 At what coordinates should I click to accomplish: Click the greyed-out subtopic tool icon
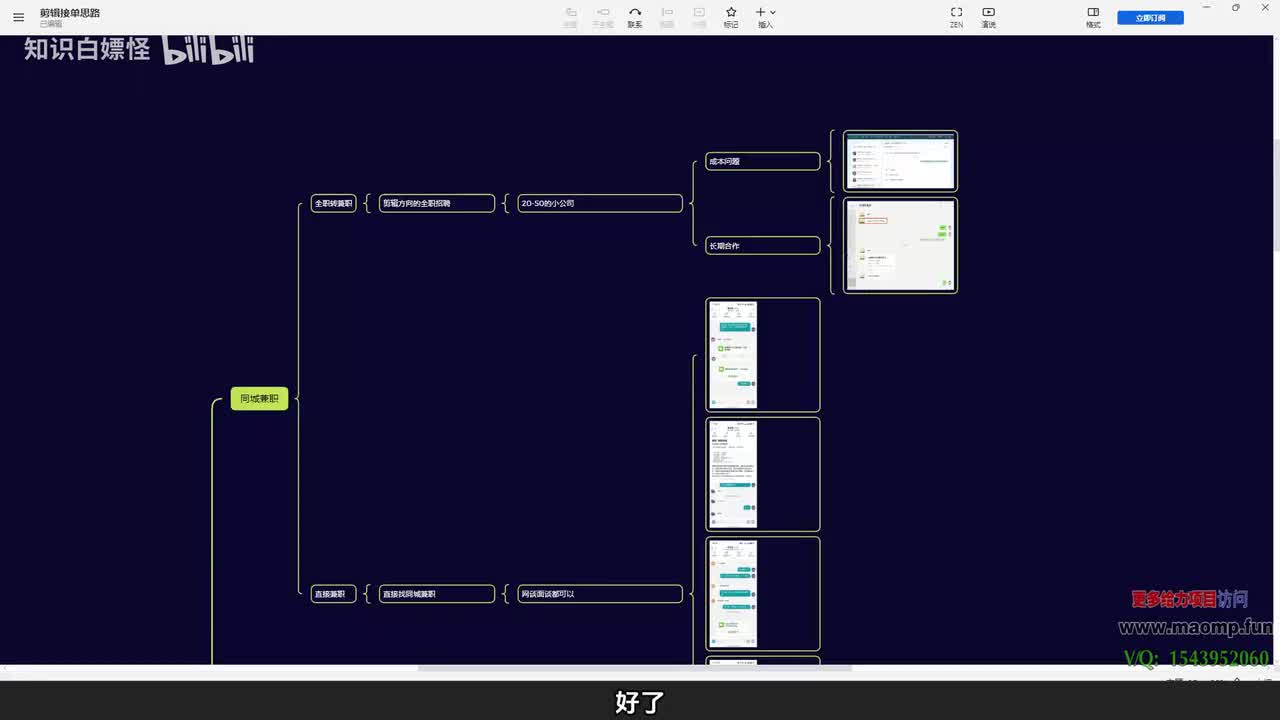603,17
